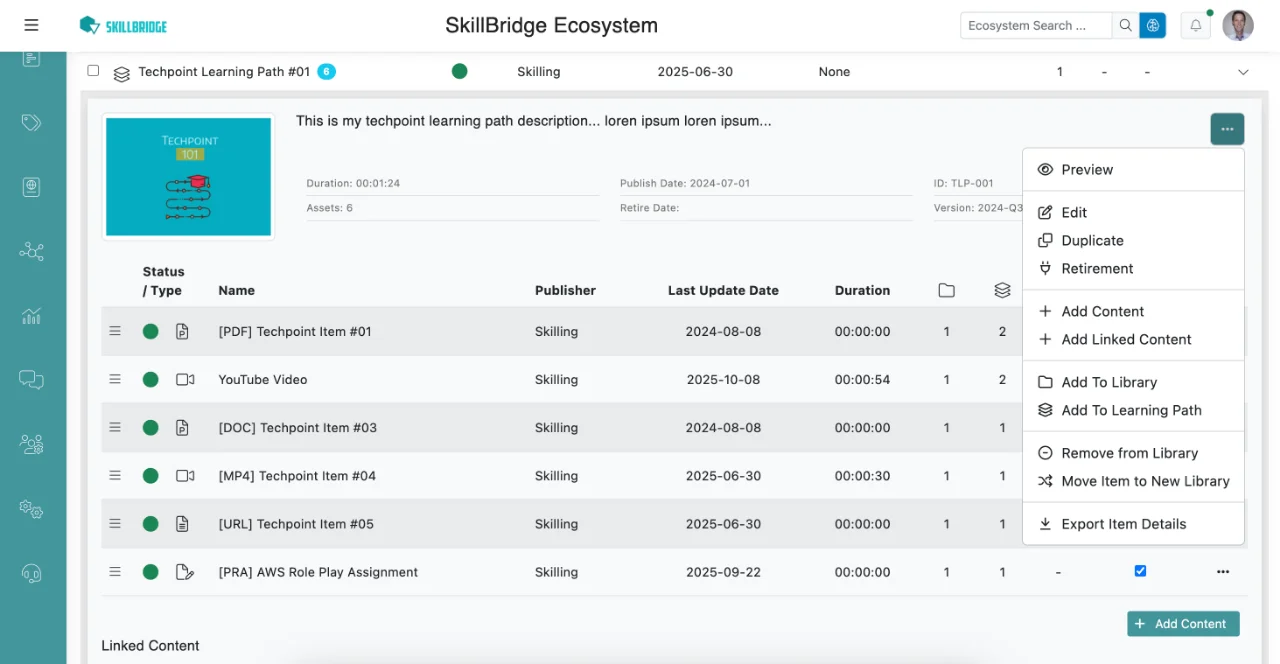1280x664 pixels.
Task: Open the hamburger navigation menu
Action: [31, 25]
